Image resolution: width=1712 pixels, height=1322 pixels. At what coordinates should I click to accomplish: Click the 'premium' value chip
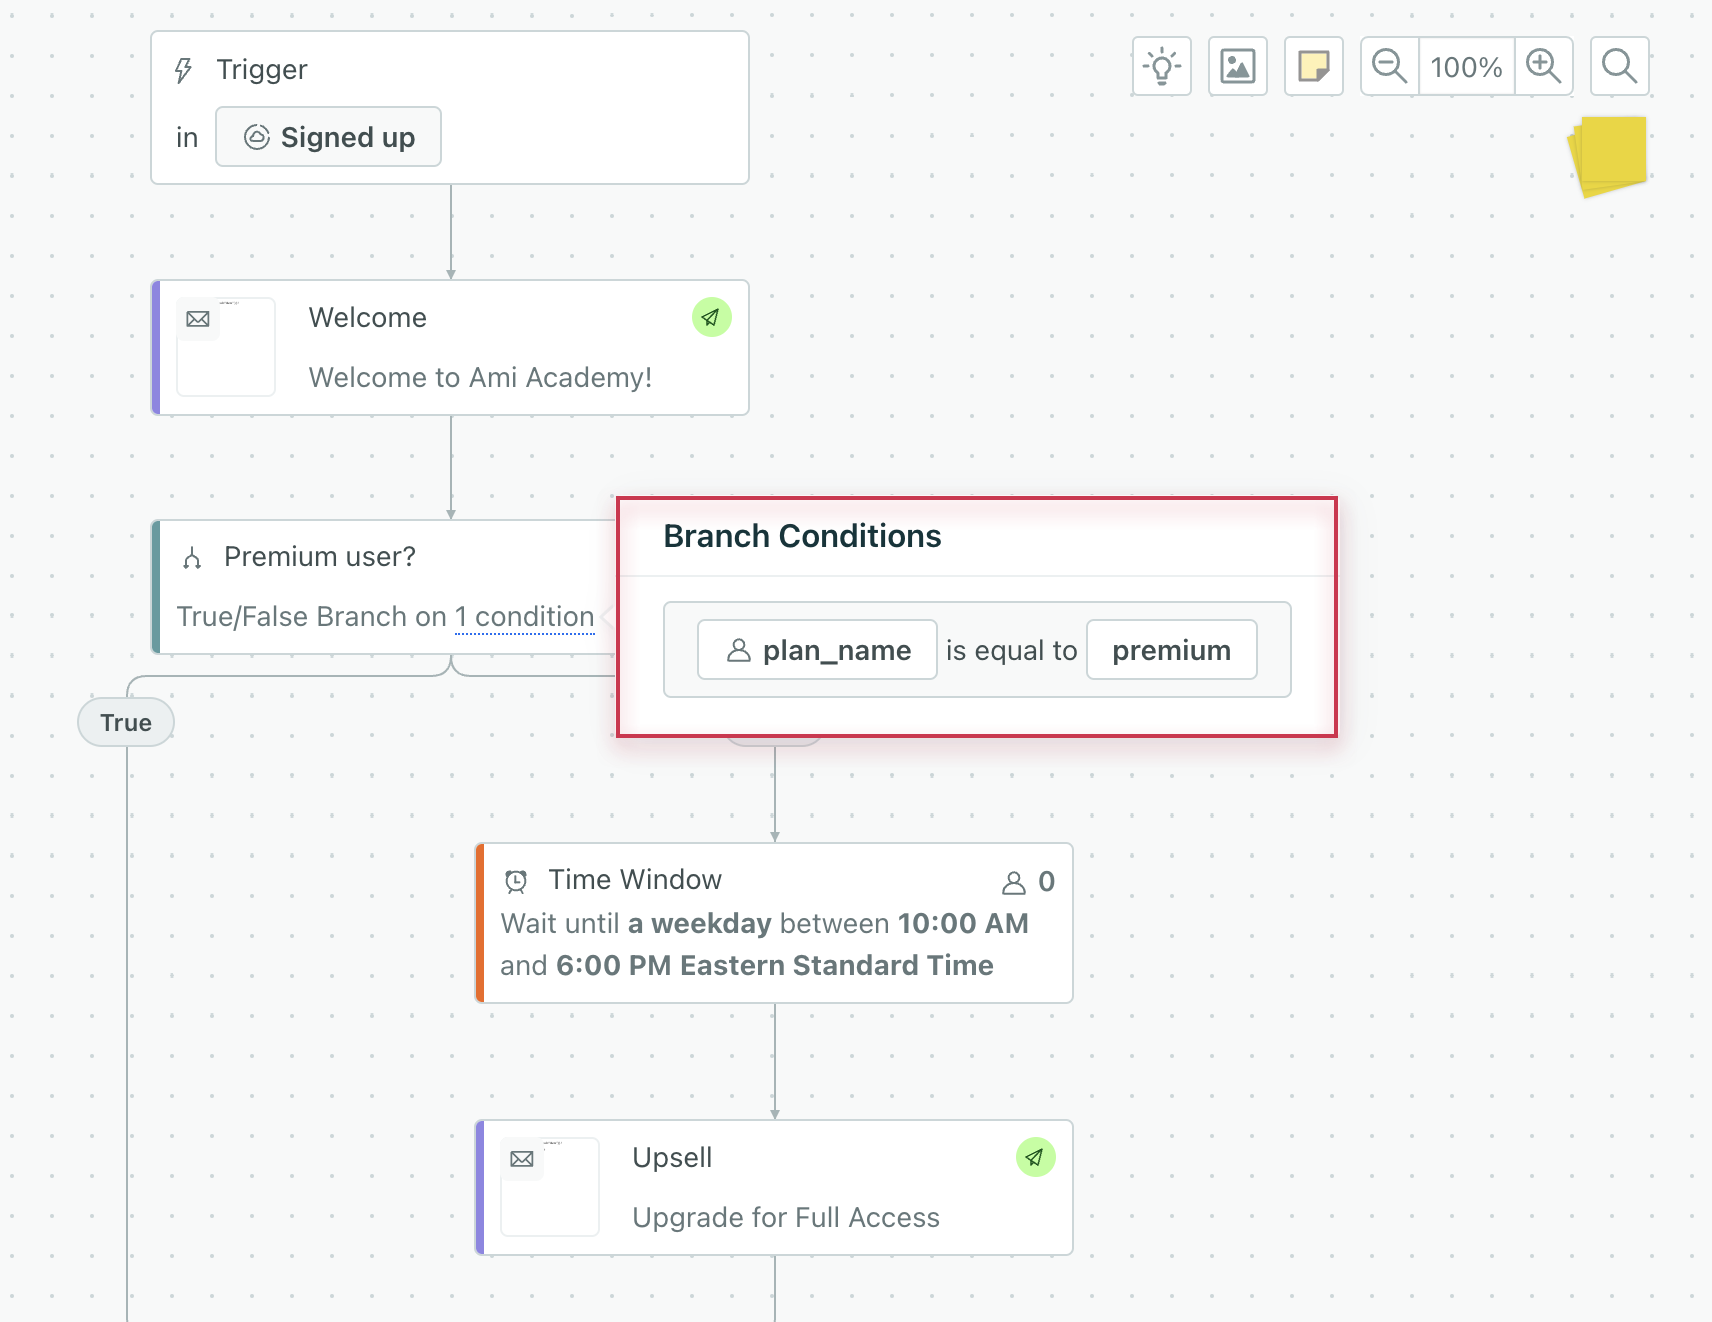[1171, 650]
